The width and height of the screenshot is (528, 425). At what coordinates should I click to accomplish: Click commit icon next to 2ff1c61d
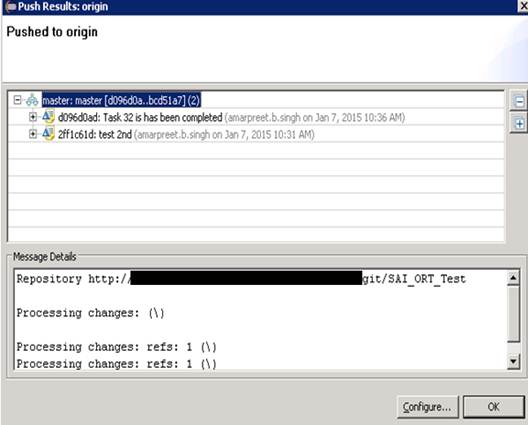[48, 134]
